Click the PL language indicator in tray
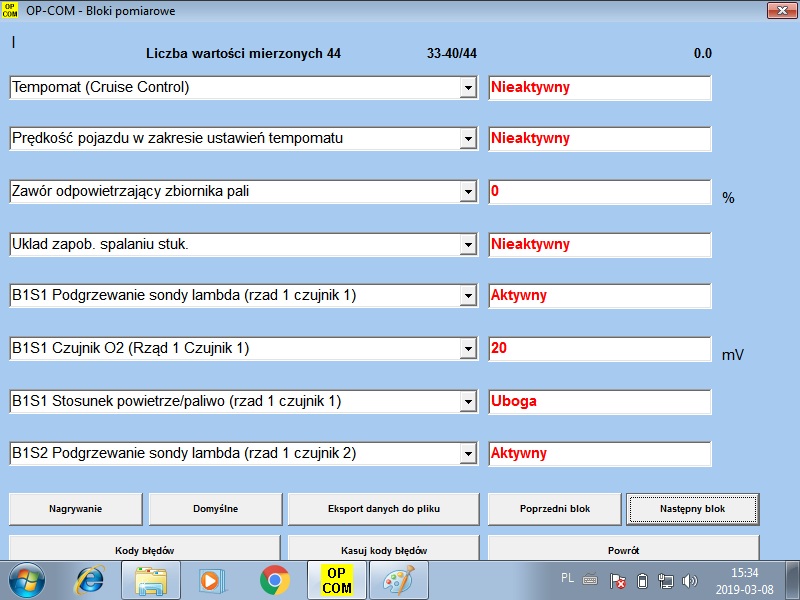The image size is (800, 600). point(567,579)
